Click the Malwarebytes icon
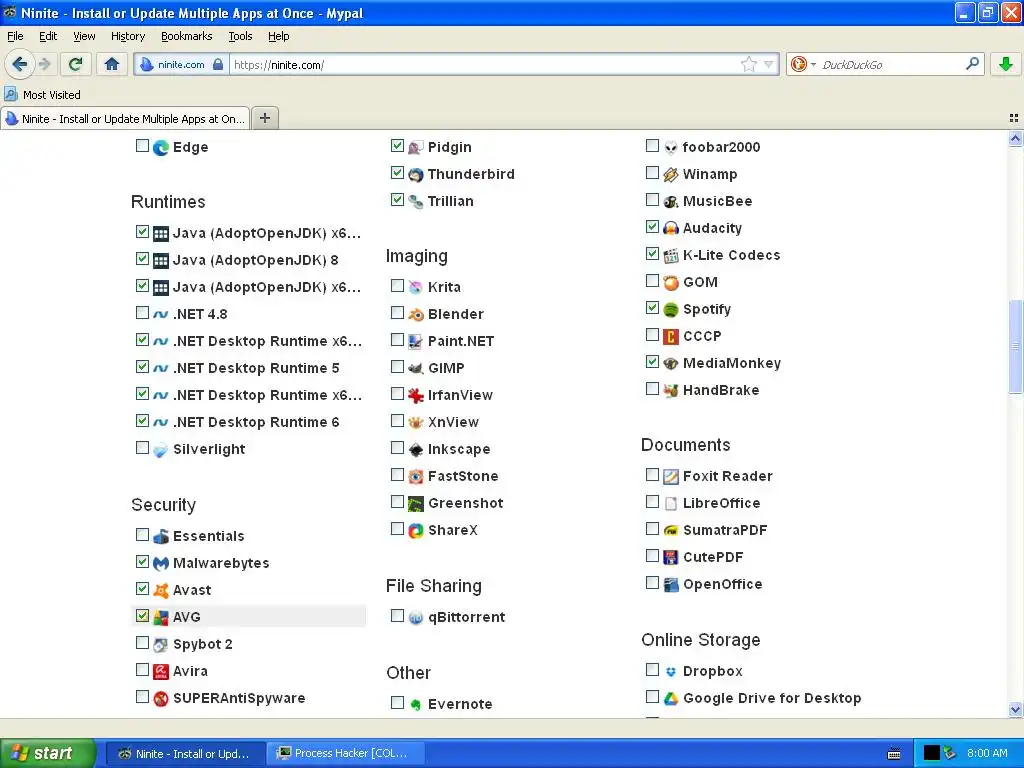Viewport: 1024px width, 768px height. [x=161, y=563]
